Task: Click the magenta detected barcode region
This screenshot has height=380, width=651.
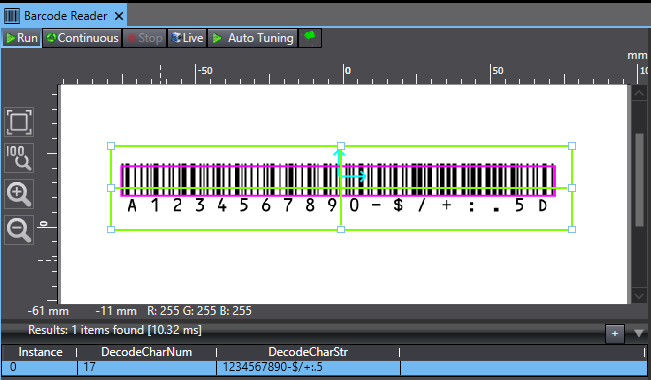Action: pyautogui.click(x=338, y=180)
